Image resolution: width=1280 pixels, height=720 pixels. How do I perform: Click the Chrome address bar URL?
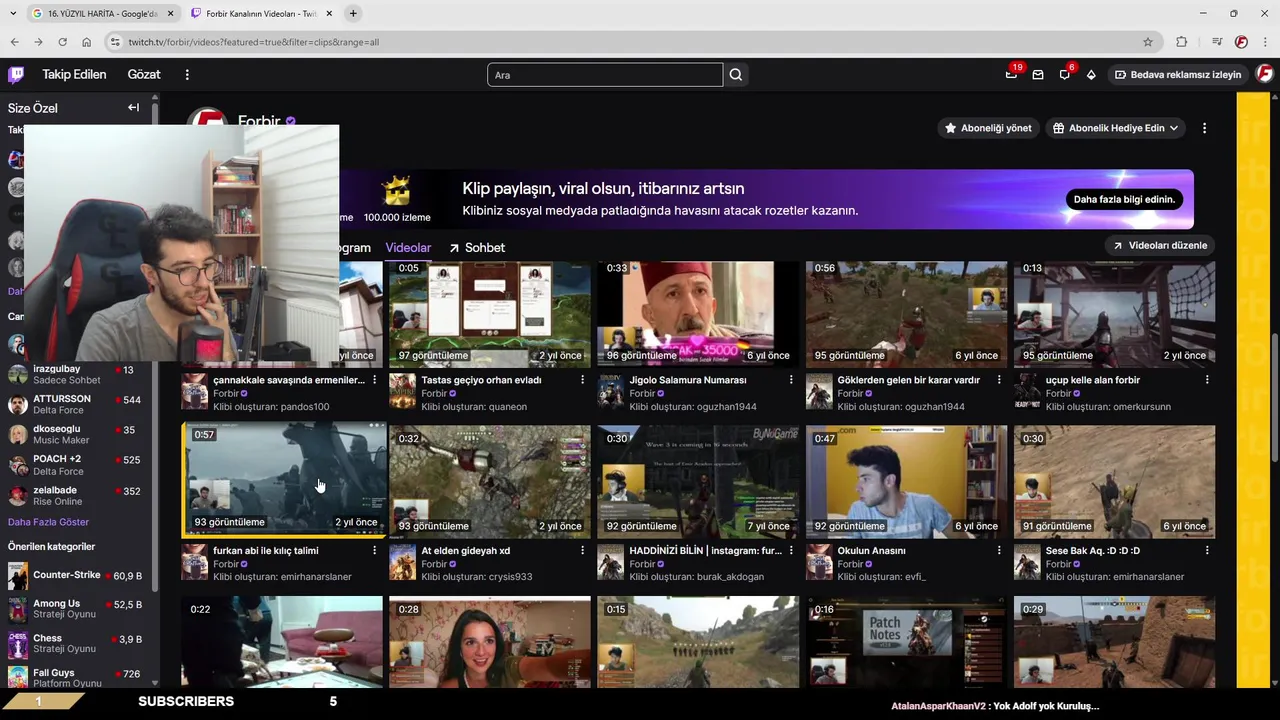point(254,42)
